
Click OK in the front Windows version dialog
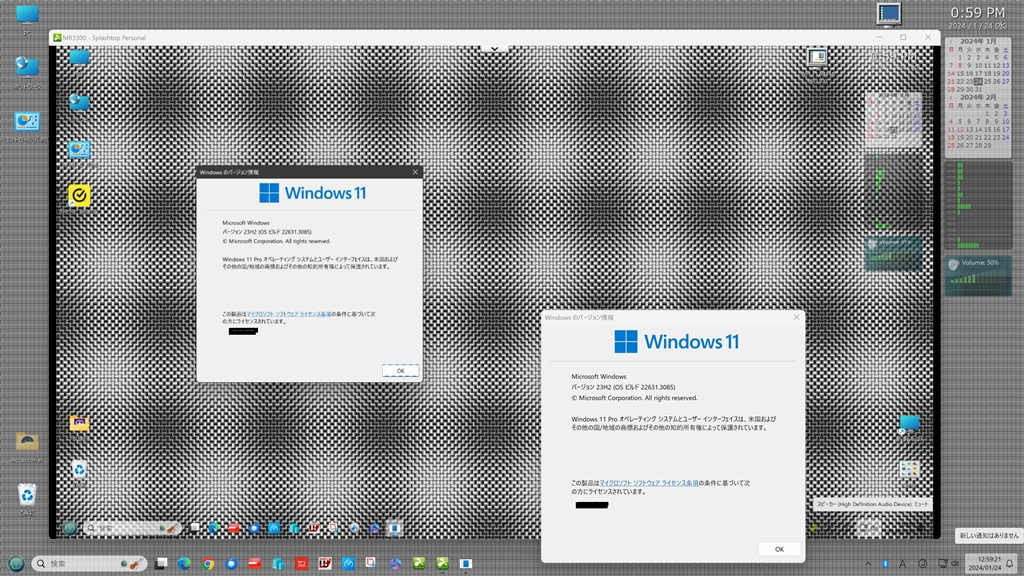coord(779,549)
